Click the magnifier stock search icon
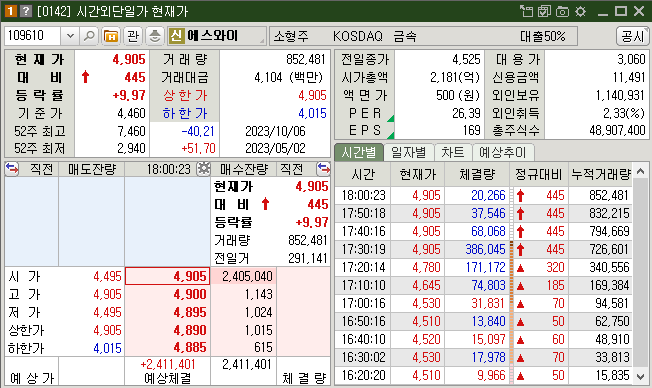This screenshot has height=388, width=652. point(89,36)
